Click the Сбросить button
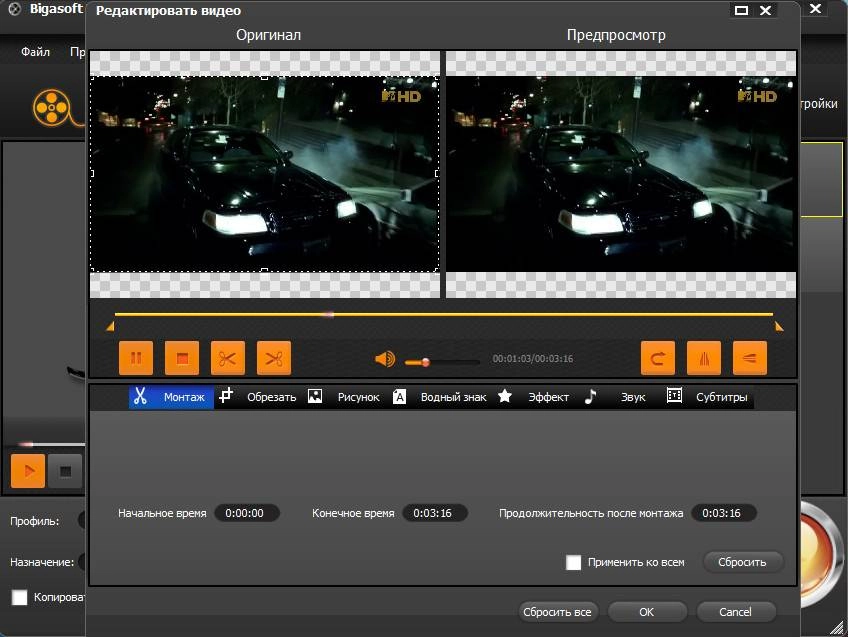This screenshot has height=637, width=848. click(743, 562)
